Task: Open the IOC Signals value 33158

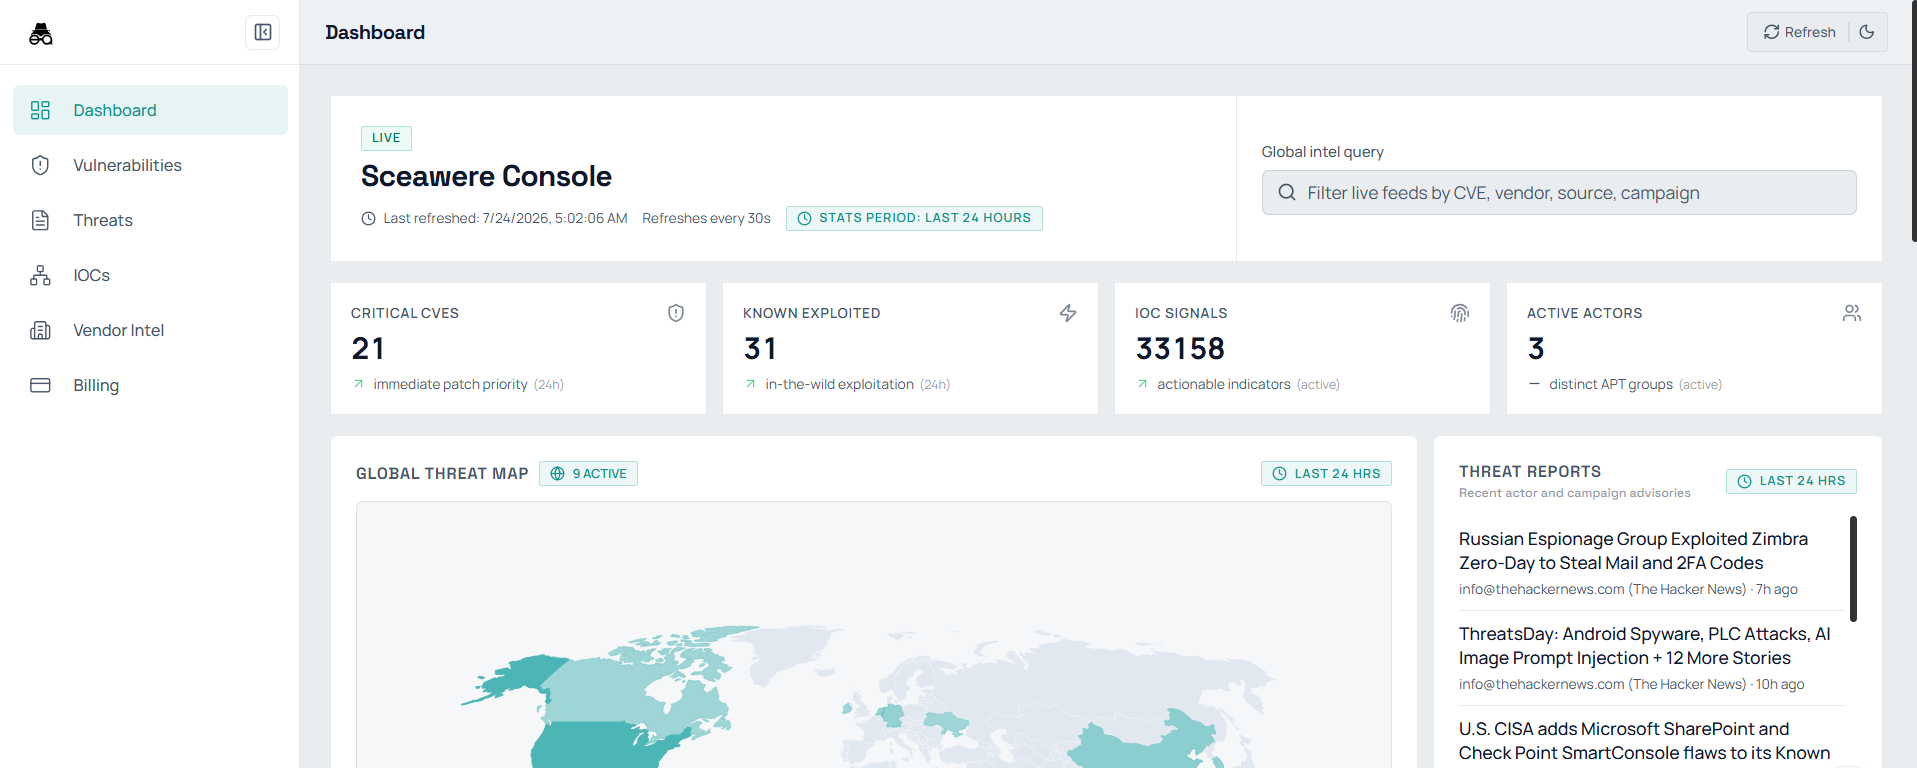Action: tap(1180, 348)
